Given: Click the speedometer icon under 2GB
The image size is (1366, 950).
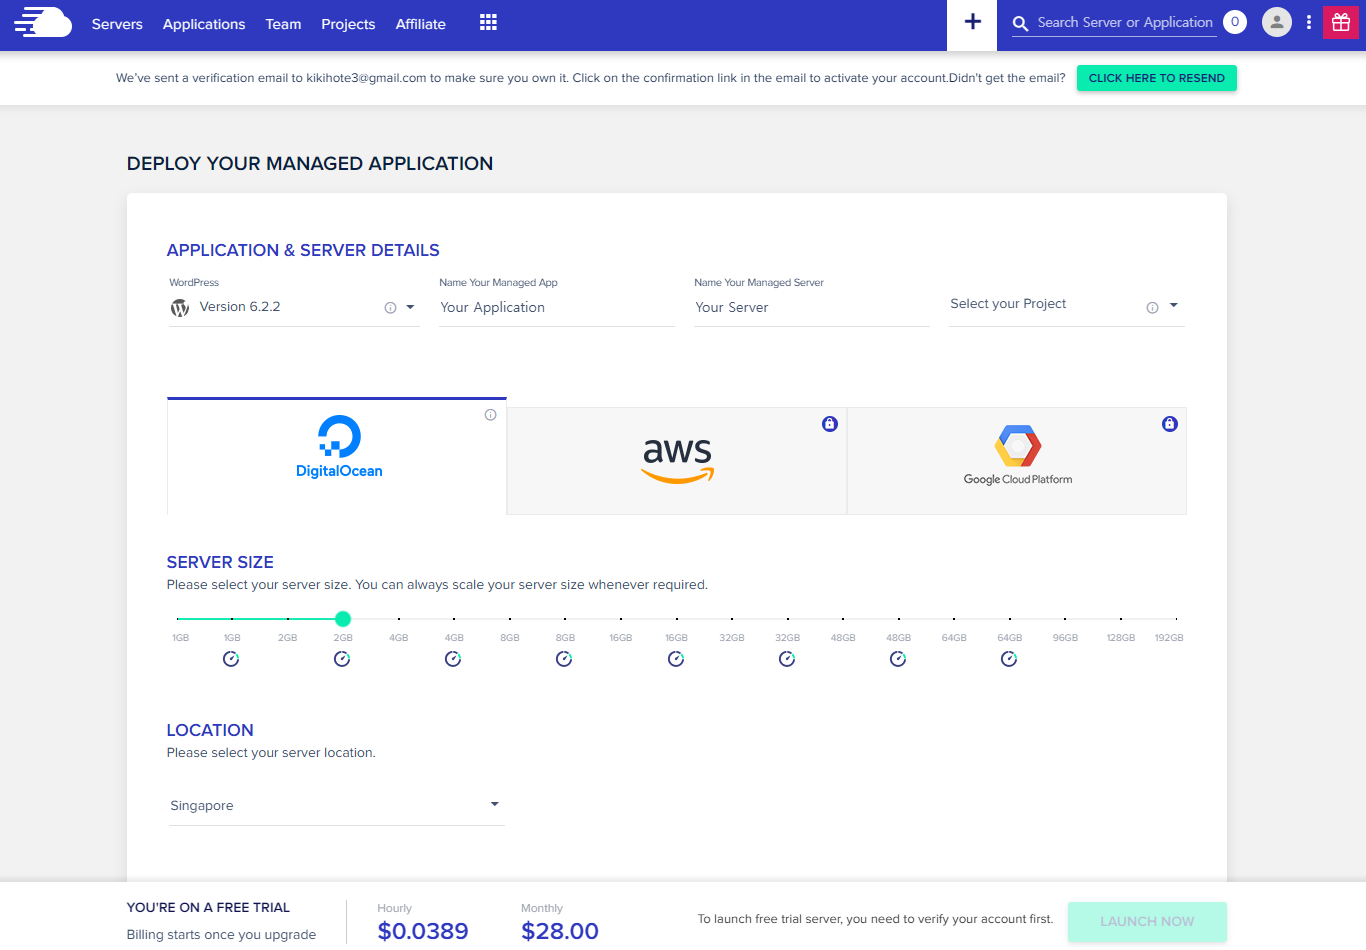Looking at the screenshot, I should pyautogui.click(x=342, y=659).
